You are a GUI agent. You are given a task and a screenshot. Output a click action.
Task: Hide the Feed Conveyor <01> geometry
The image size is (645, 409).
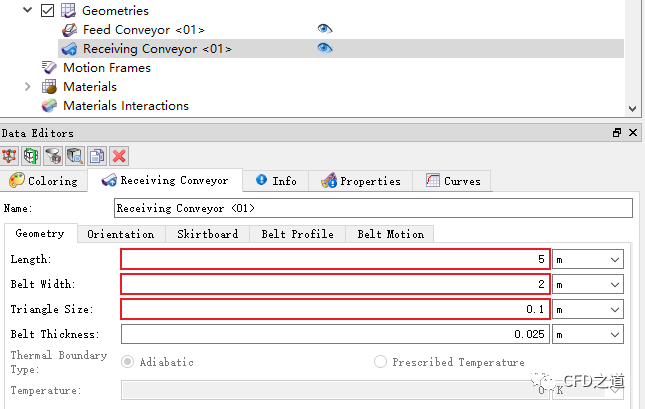click(x=324, y=29)
